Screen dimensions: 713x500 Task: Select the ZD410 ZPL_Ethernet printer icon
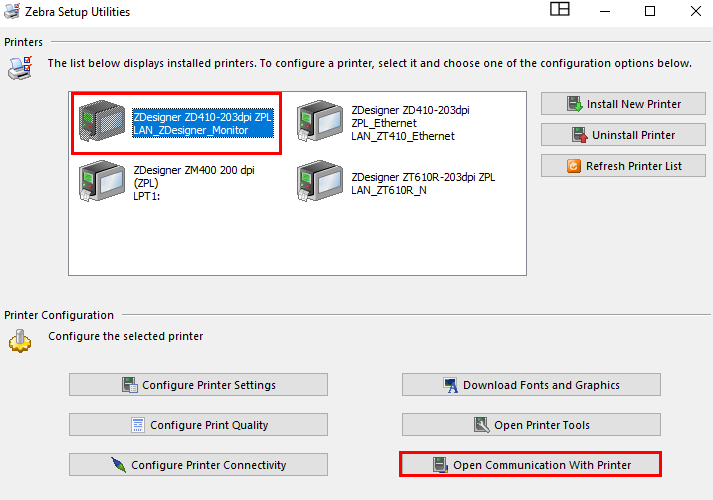[x=320, y=121]
